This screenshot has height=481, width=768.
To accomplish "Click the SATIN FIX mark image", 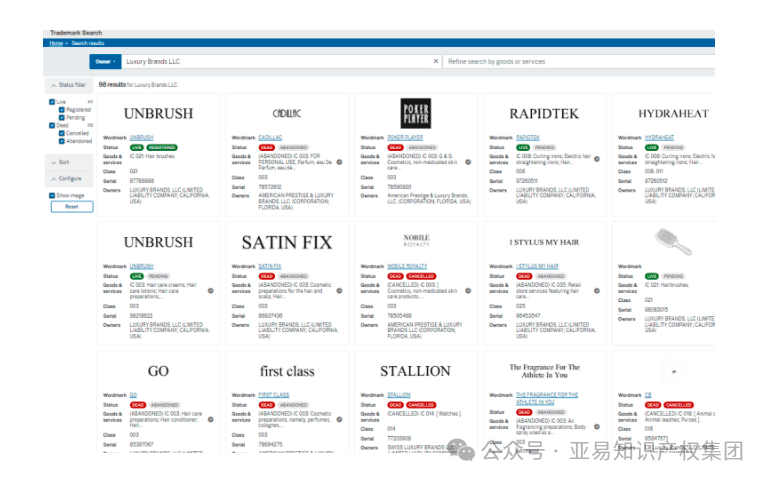I will pos(287,242).
